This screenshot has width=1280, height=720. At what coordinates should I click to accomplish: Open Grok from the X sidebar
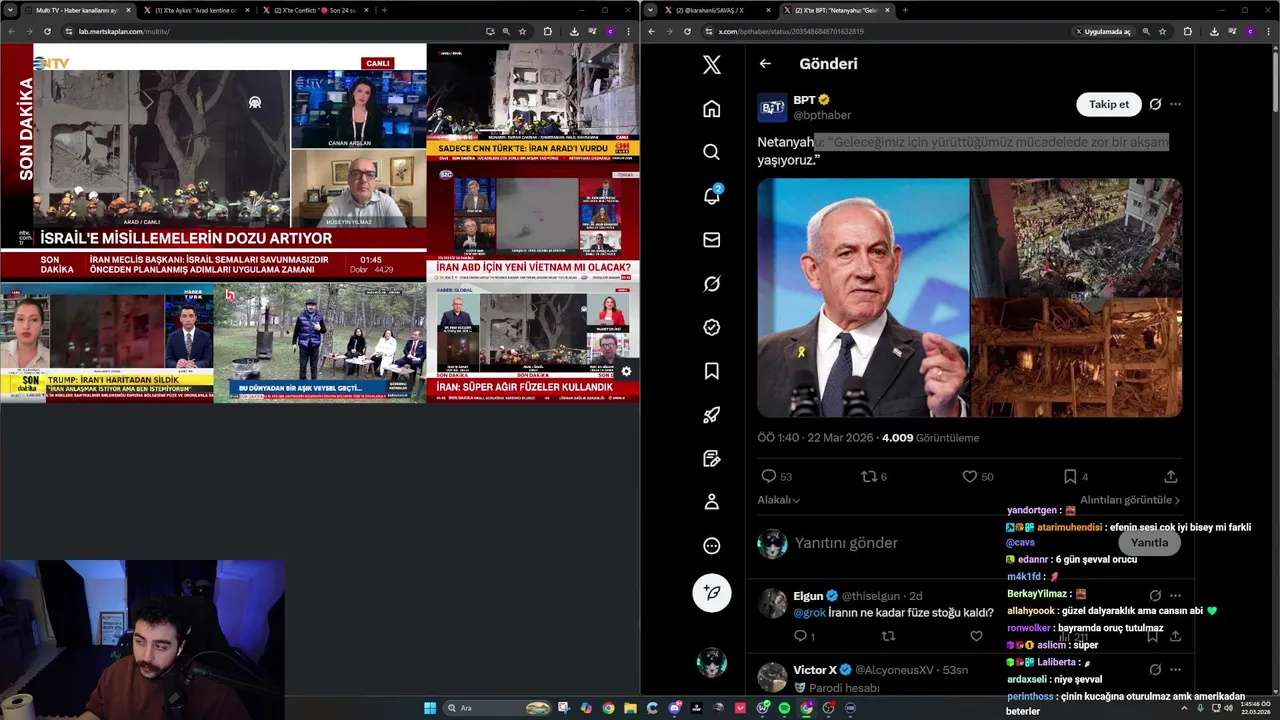pyautogui.click(x=711, y=283)
